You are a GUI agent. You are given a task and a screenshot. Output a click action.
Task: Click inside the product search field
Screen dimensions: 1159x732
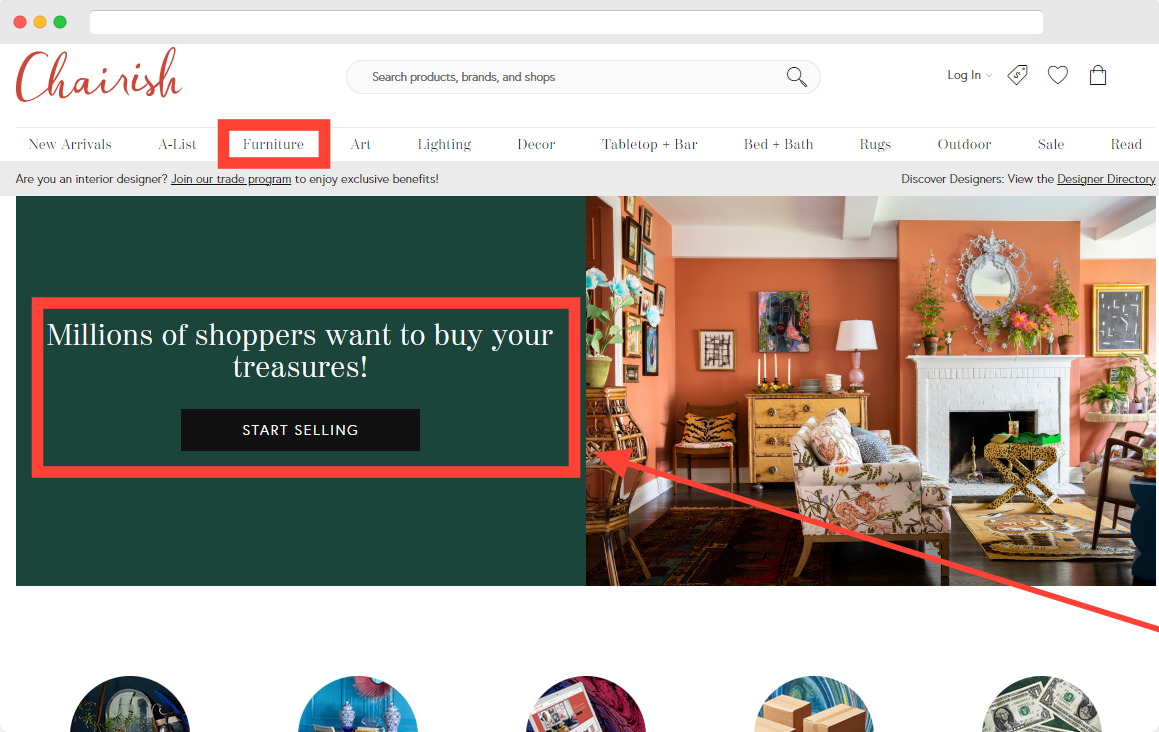[560, 76]
